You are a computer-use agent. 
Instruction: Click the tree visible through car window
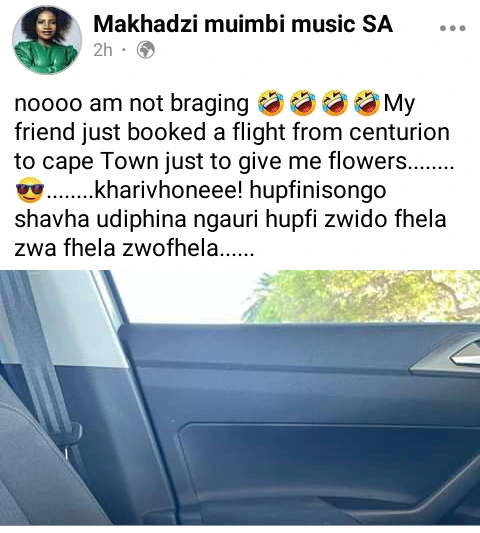point(362,295)
